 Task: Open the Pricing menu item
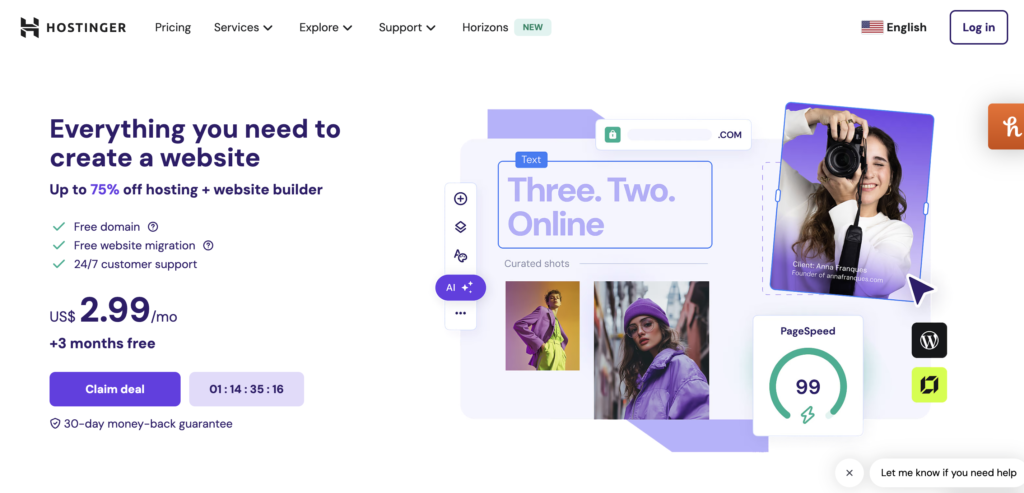coord(172,27)
